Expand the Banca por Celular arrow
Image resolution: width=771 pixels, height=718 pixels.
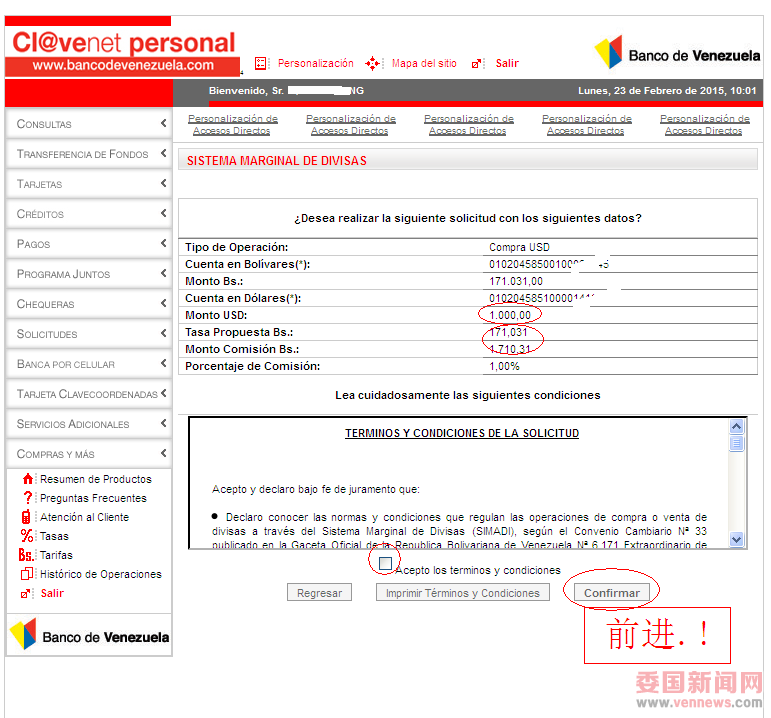(164, 363)
